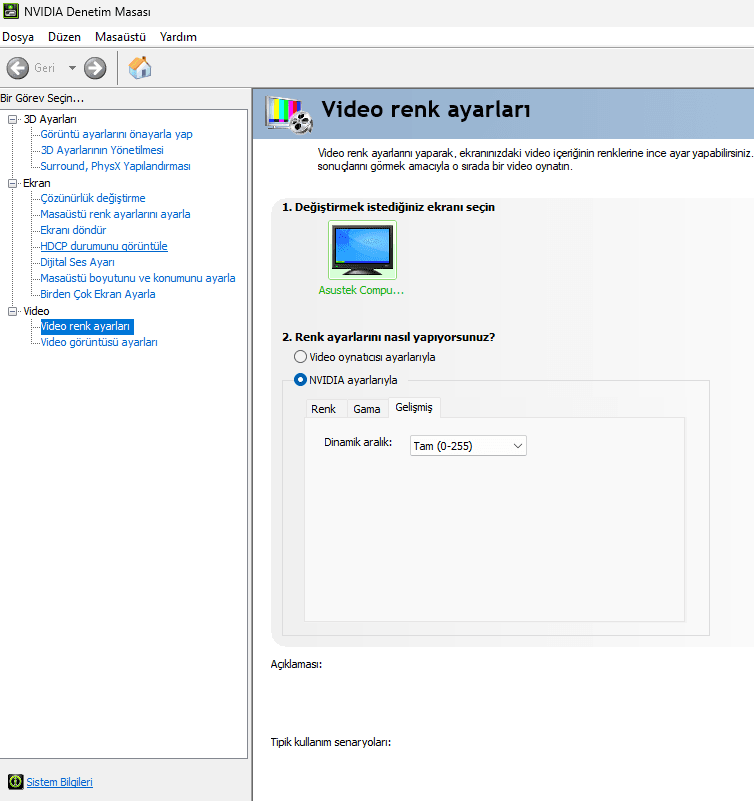Click the forward arrow icon
This screenshot has height=801, width=754.
click(95, 68)
